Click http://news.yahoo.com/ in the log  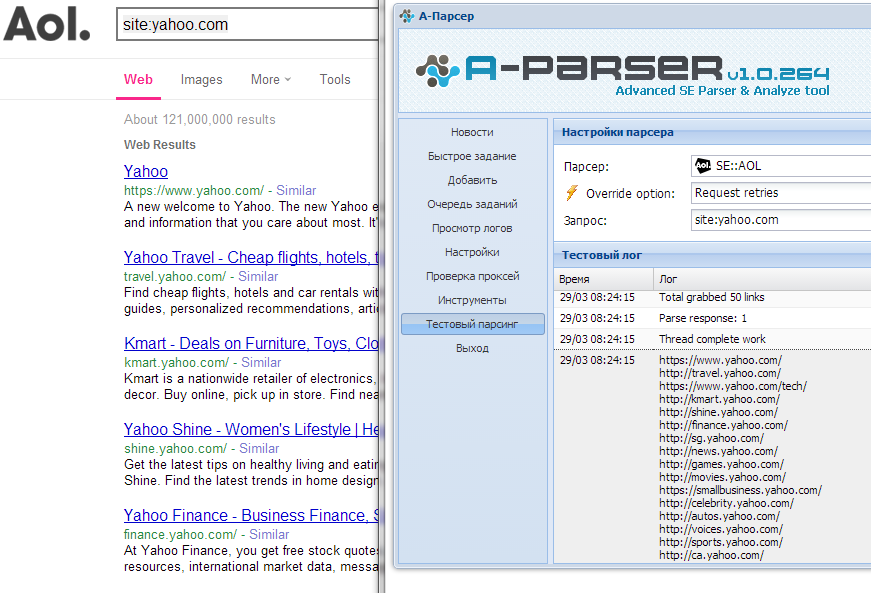pyautogui.click(x=718, y=451)
